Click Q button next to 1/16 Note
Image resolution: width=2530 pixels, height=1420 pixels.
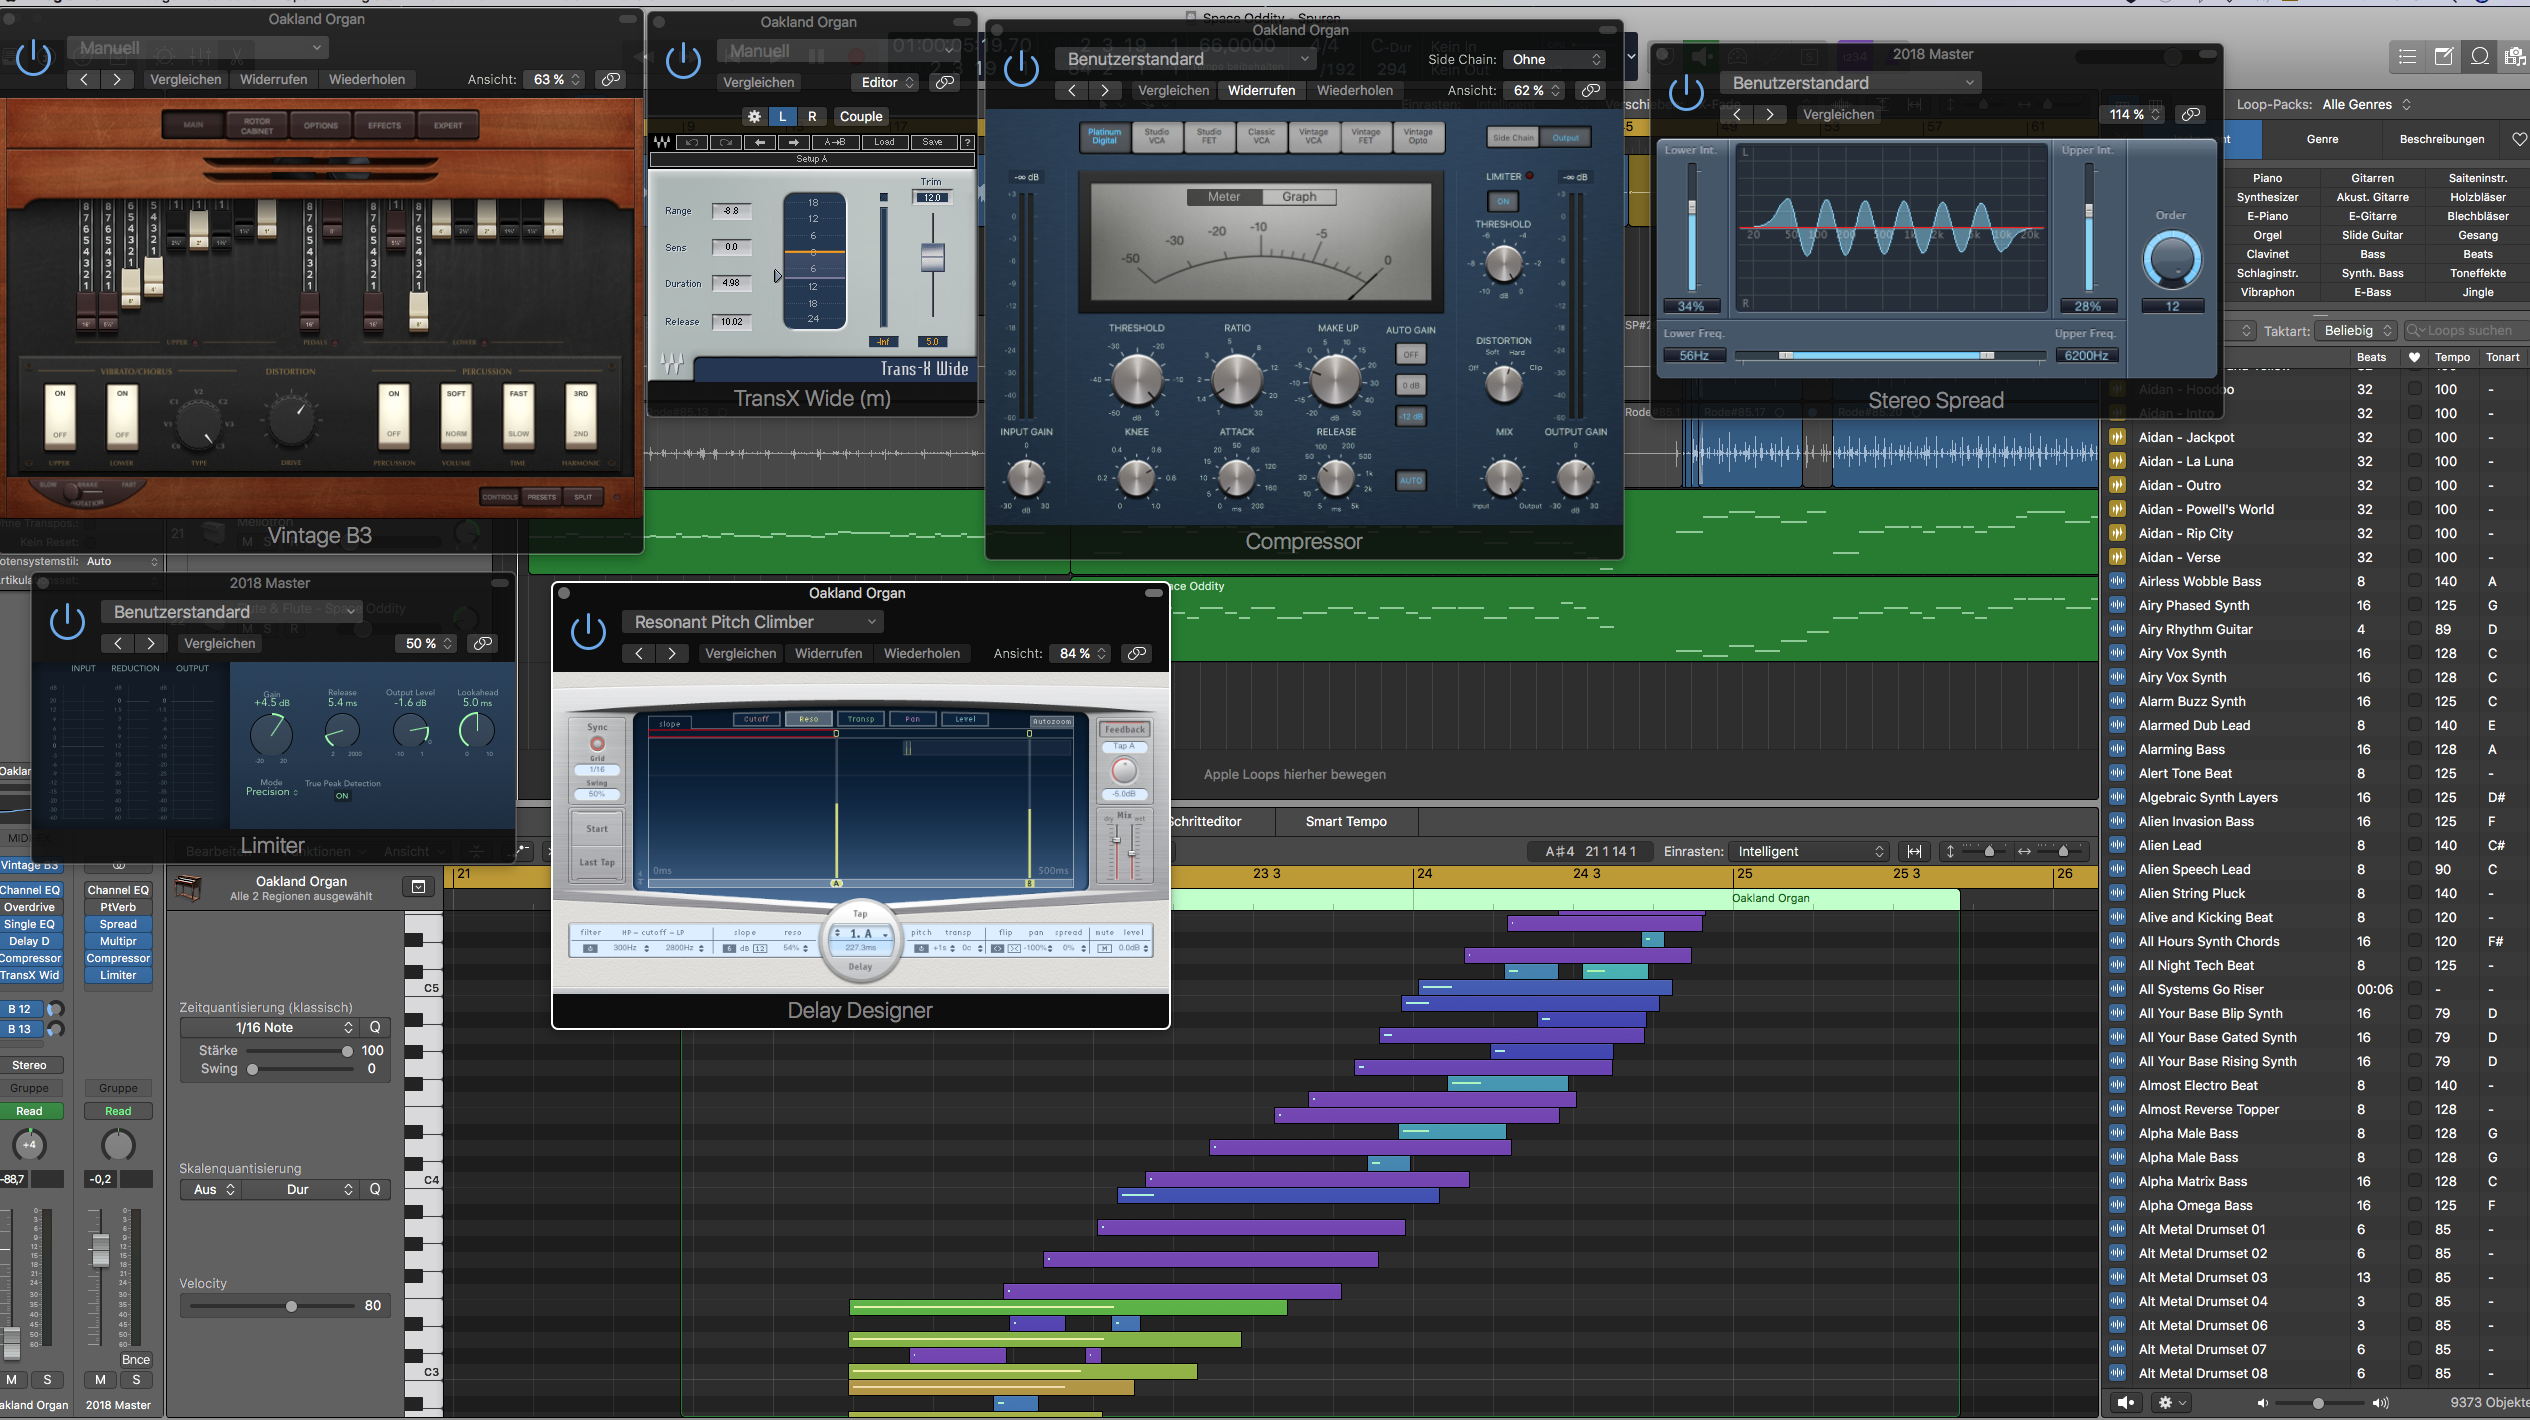[375, 1027]
